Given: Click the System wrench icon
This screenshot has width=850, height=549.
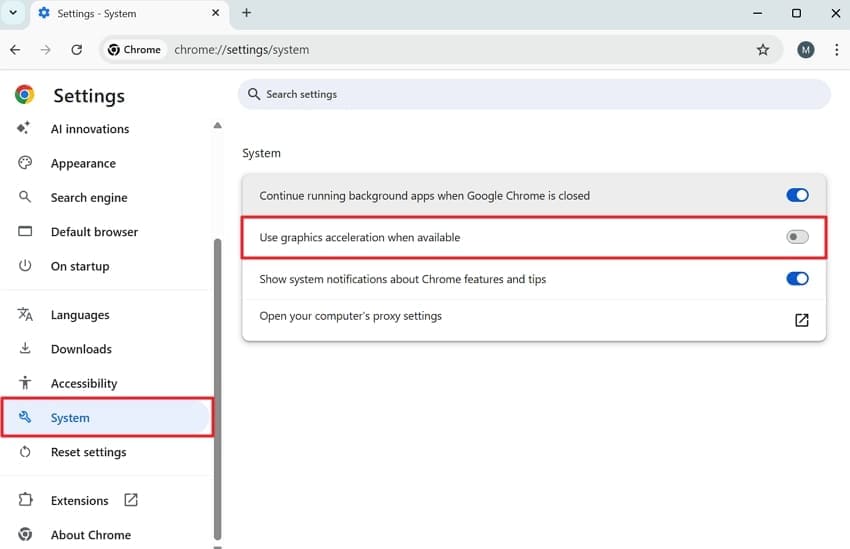Looking at the screenshot, I should 25,417.
